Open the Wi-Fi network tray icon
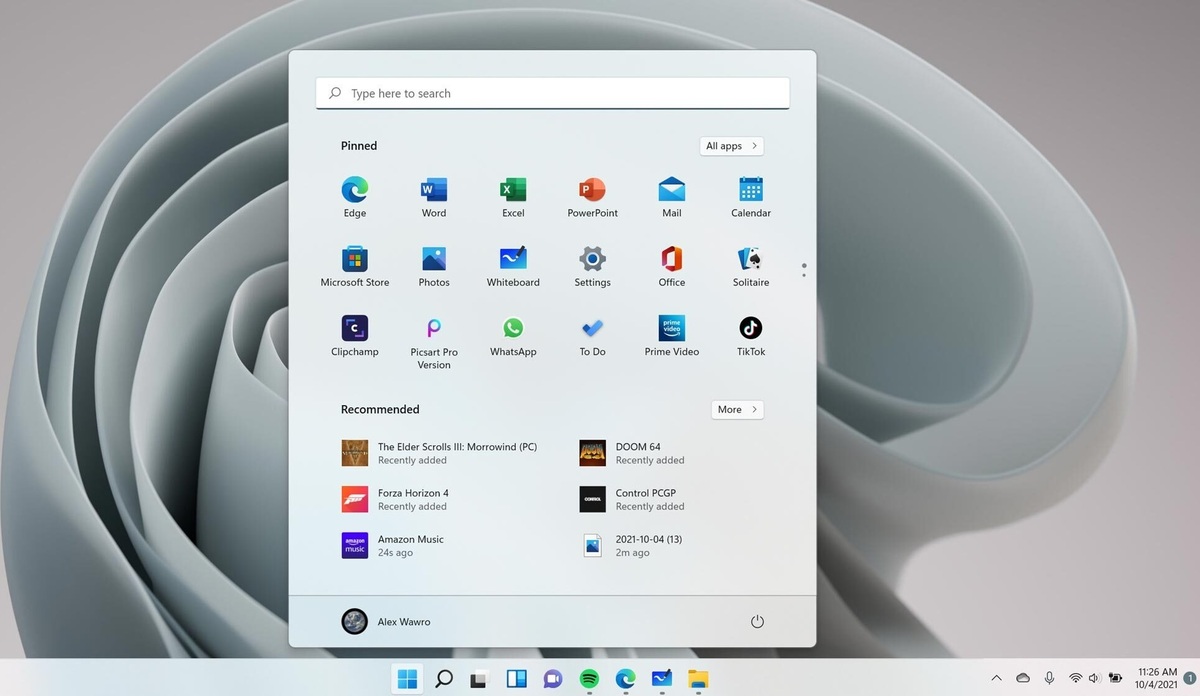This screenshot has height=696, width=1200. (1075, 678)
